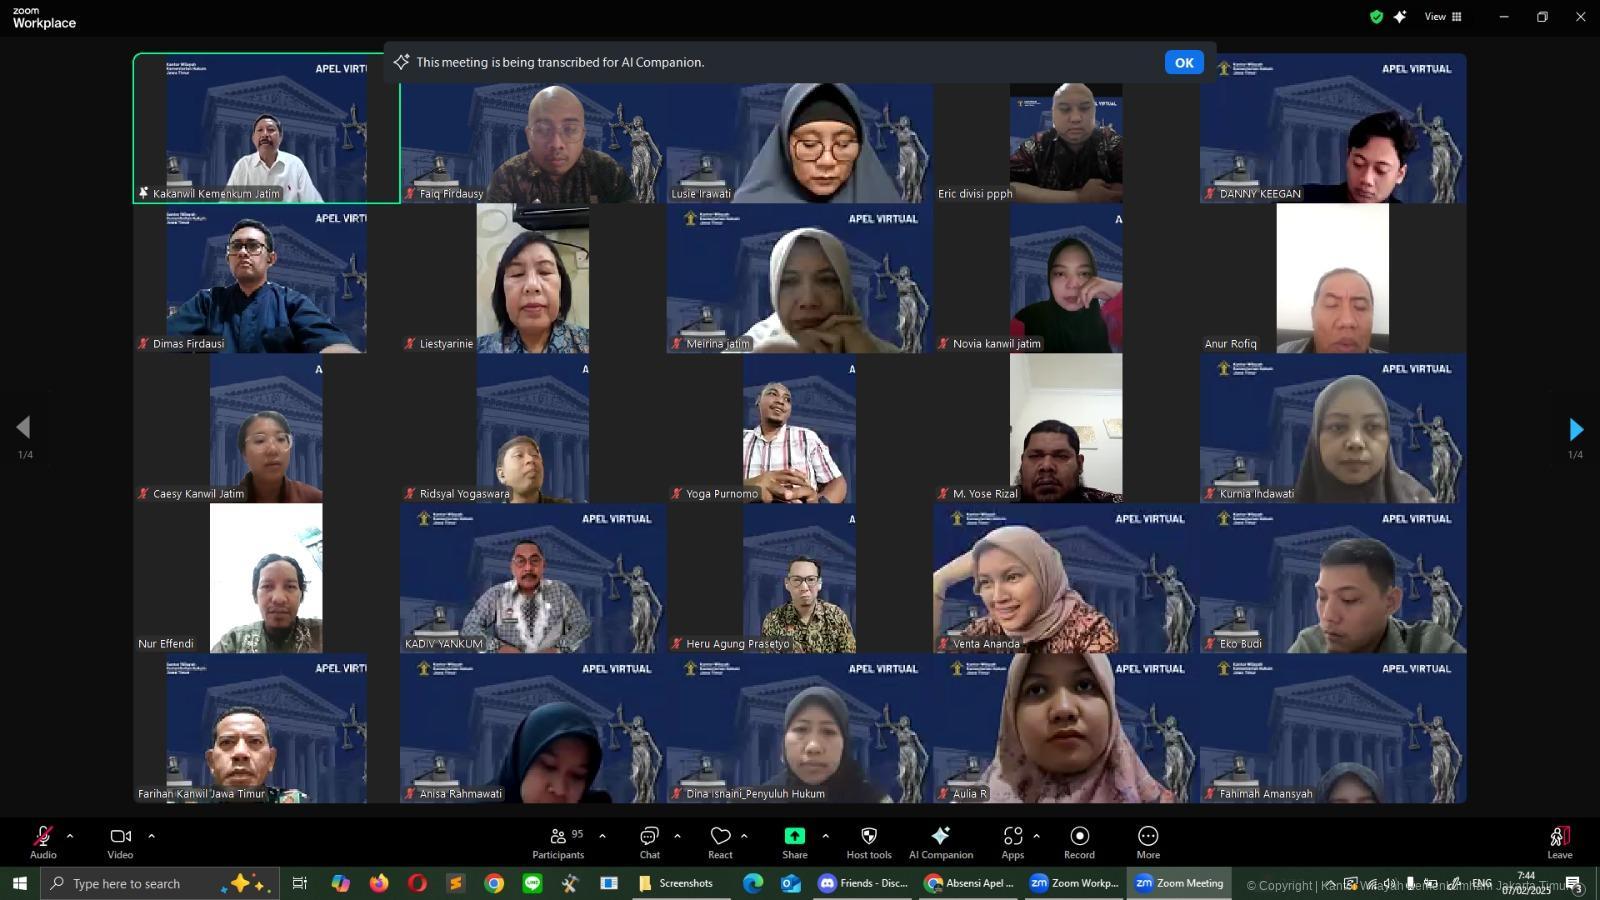Open Task View in the taskbar

coord(299,883)
